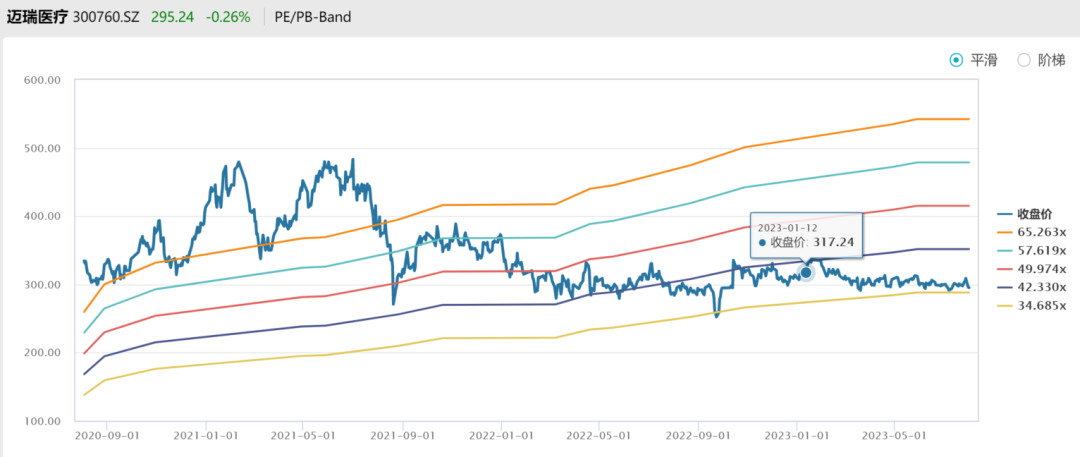The height and width of the screenshot is (457, 1080).
Task: Click the PE/PB-Band title label
Action: [313, 16]
